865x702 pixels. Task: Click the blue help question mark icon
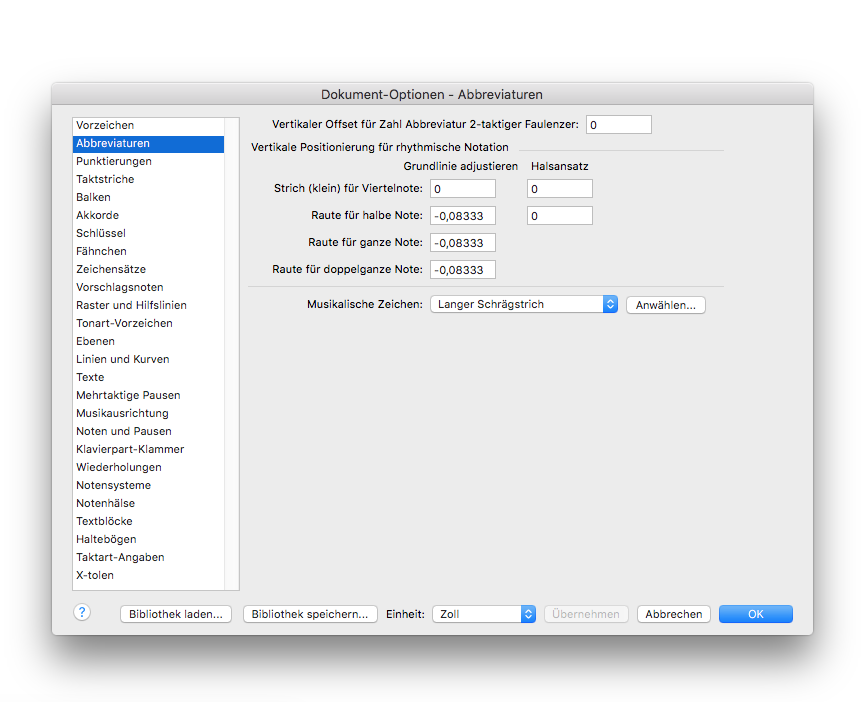[x=82, y=613]
